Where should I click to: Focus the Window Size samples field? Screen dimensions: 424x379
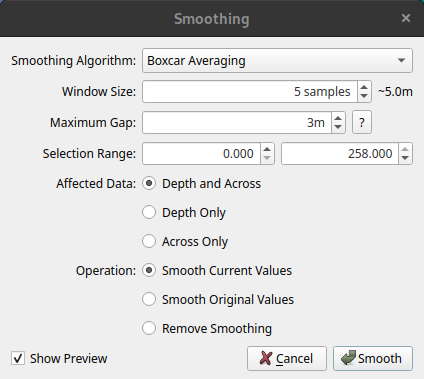pyautogui.click(x=250, y=92)
